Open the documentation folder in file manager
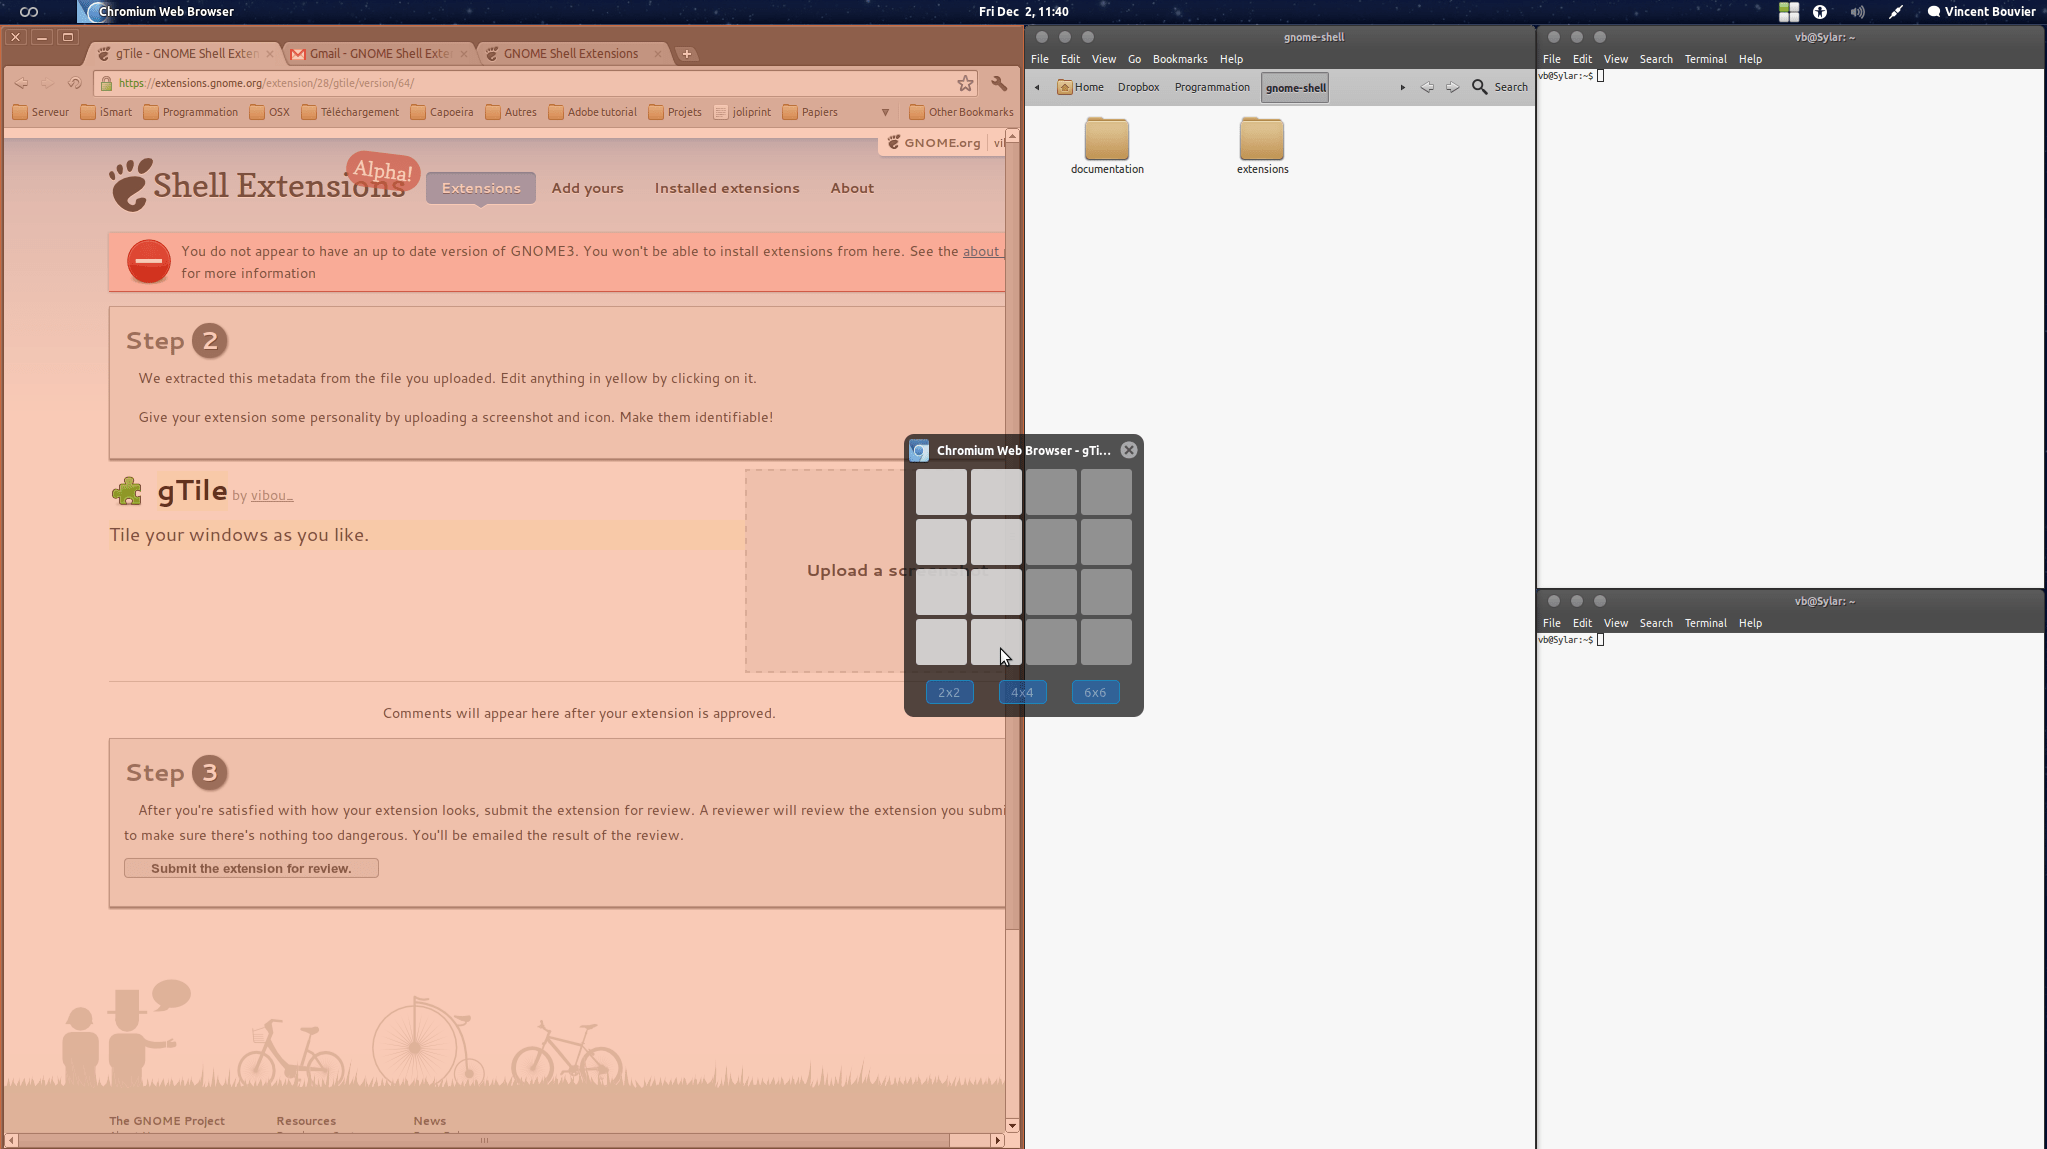The width and height of the screenshot is (2047, 1149). coord(1107,146)
